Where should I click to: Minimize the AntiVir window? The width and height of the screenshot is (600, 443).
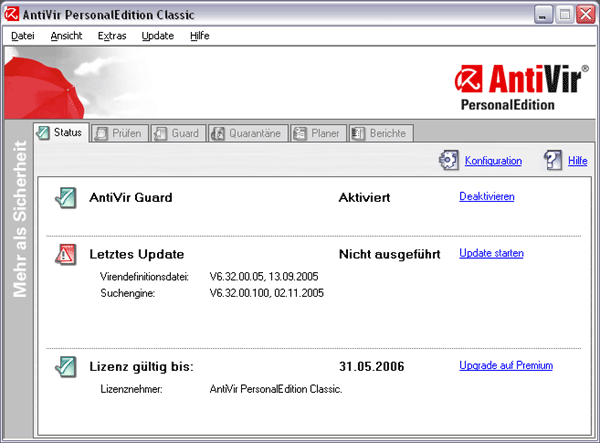tap(543, 15)
